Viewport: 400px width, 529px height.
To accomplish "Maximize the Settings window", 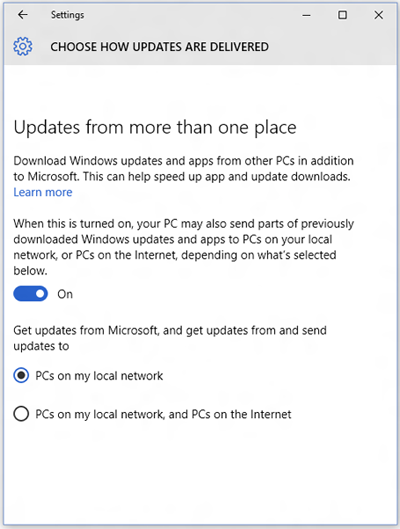I will click(342, 15).
